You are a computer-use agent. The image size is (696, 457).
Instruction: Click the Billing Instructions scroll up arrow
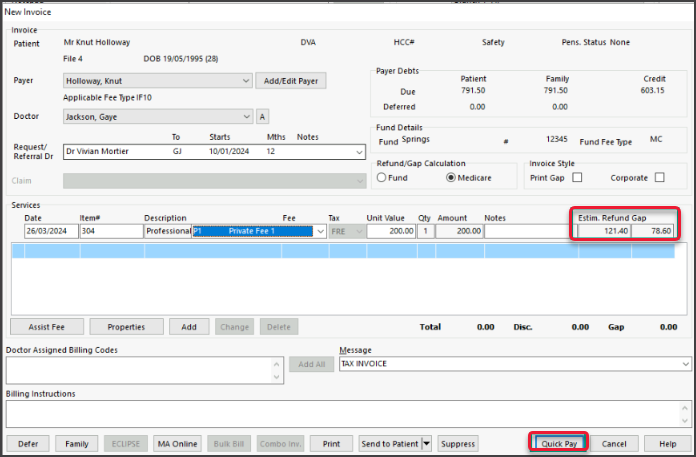tap(685, 408)
